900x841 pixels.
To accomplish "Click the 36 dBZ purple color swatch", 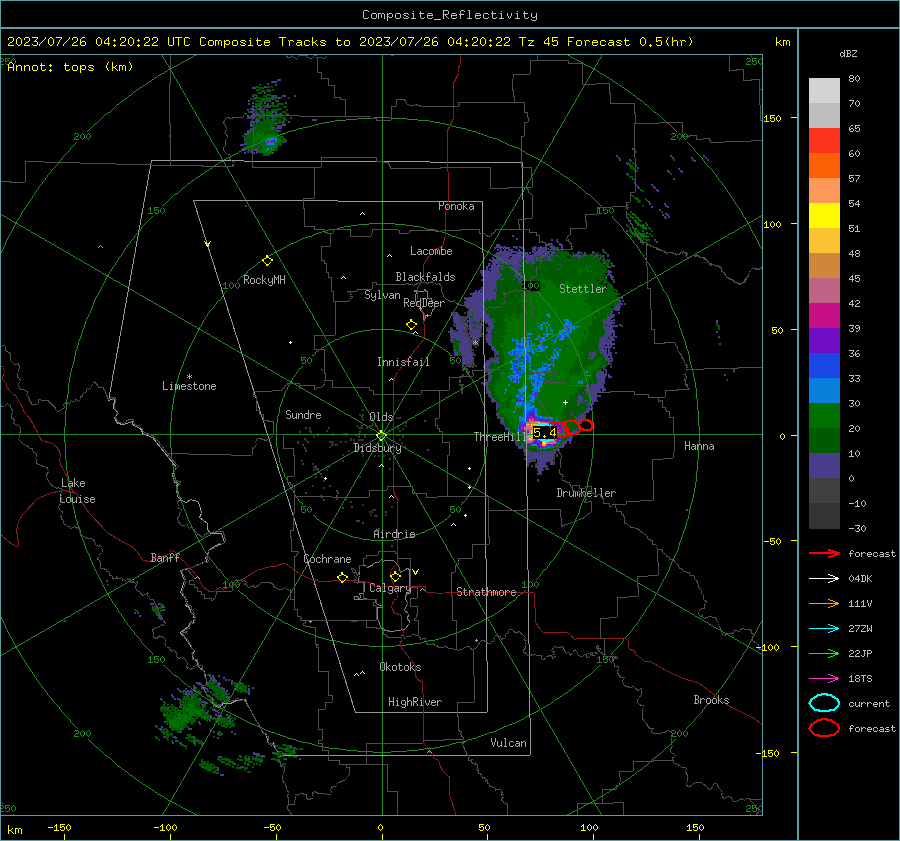I will click(824, 341).
